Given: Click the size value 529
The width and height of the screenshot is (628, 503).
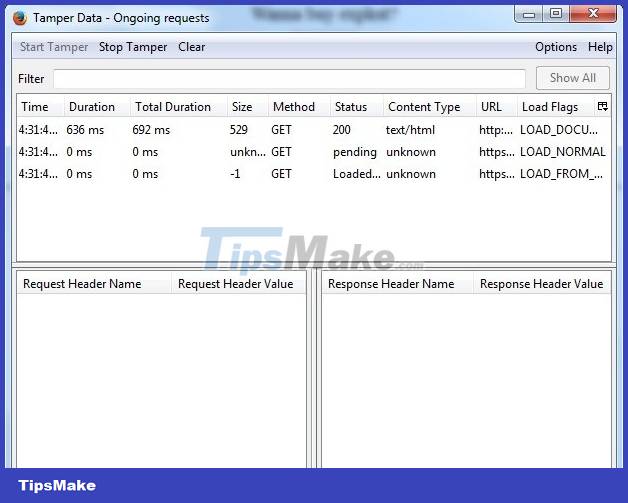Looking at the screenshot, I should coord(239,130).
